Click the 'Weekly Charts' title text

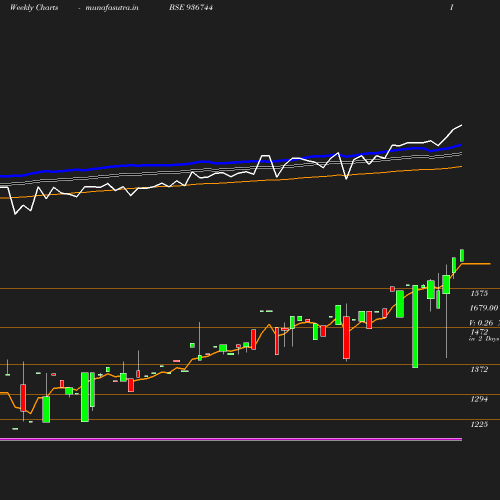tap(34, 7)
